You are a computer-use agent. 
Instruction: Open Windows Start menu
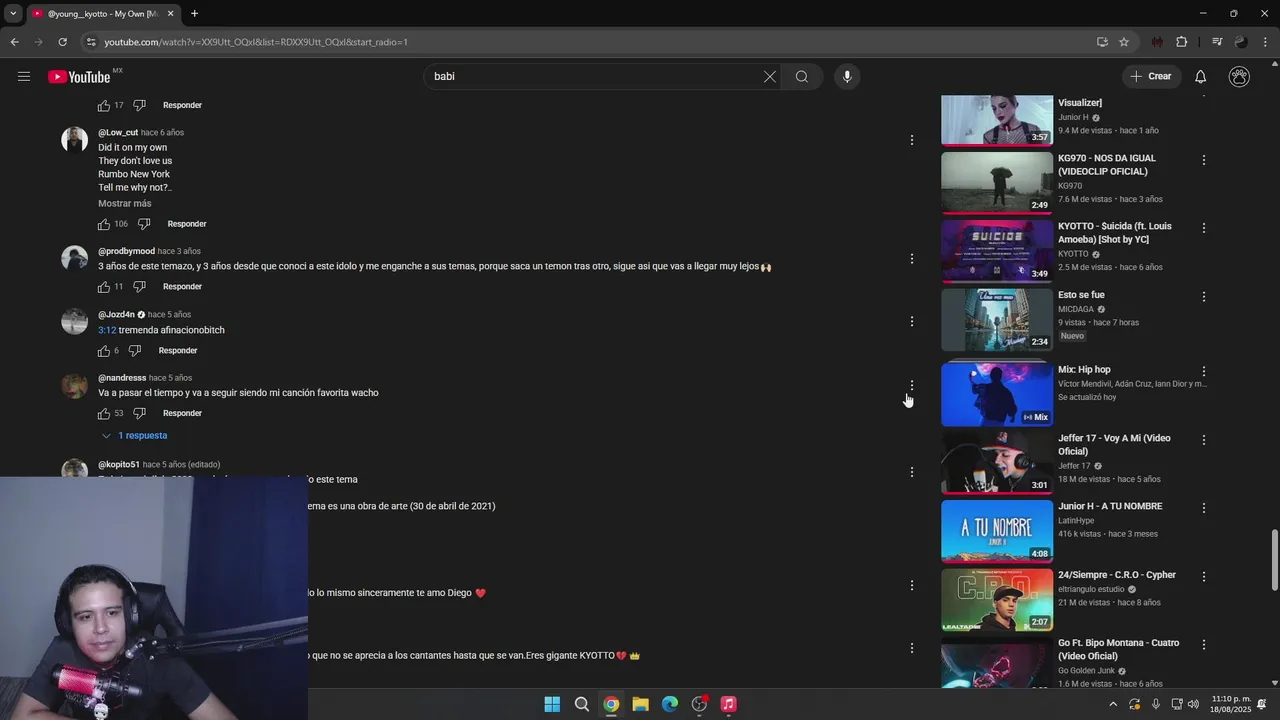(552, 704)
